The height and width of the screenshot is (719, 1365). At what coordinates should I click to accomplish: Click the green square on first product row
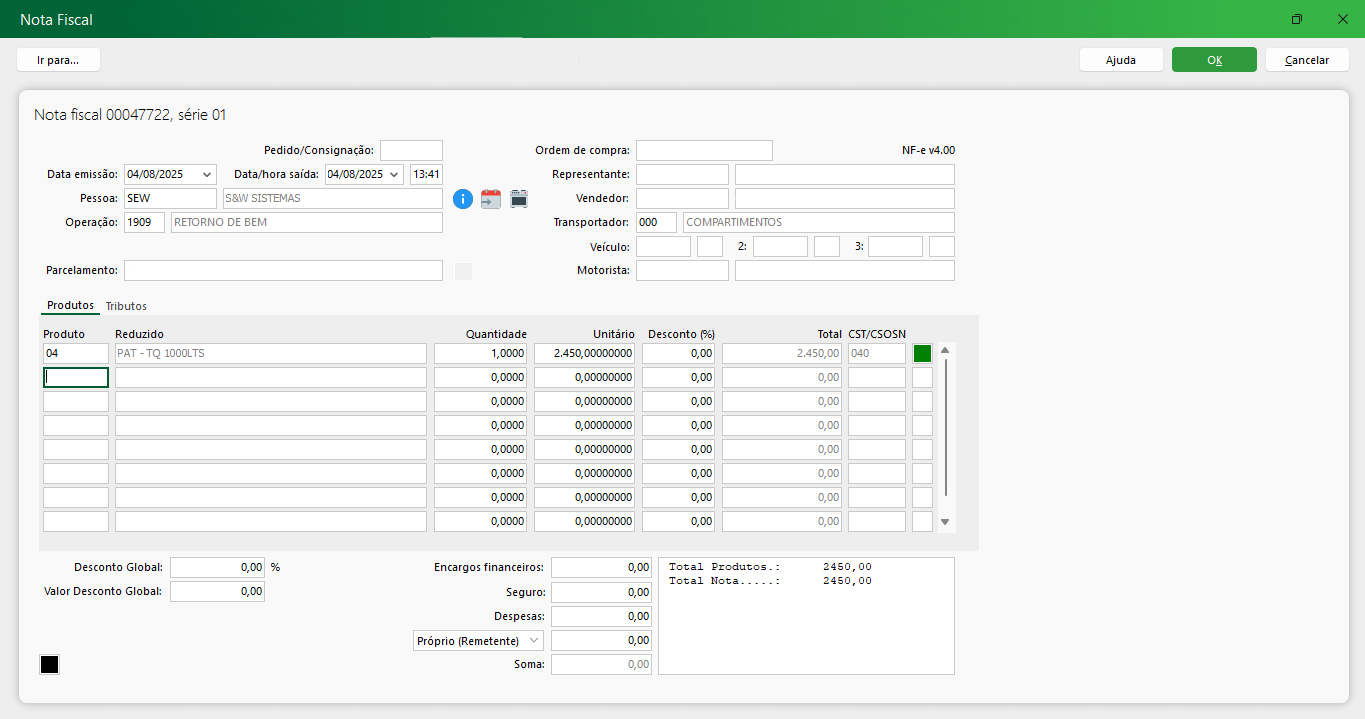[922, 353]
